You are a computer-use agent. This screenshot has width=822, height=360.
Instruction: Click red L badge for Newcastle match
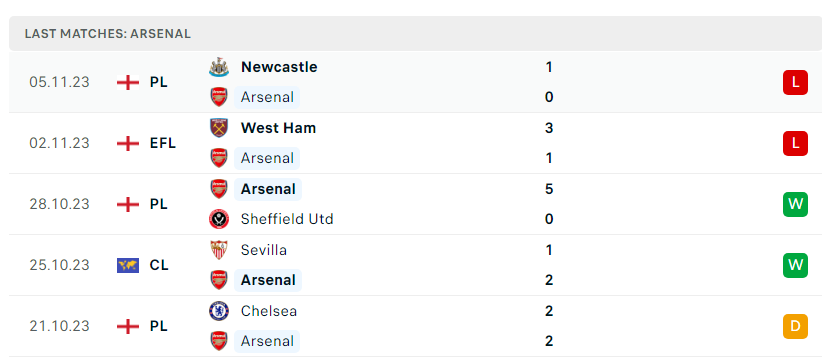[x=795, y=82]
